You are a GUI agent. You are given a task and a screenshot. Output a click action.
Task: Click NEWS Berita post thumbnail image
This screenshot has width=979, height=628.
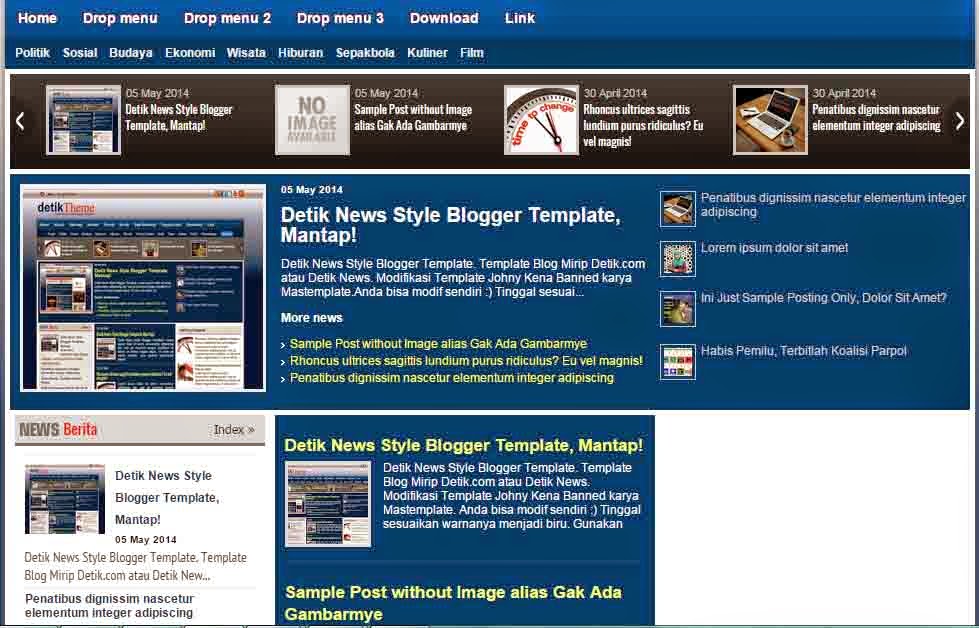pos(65,499)
